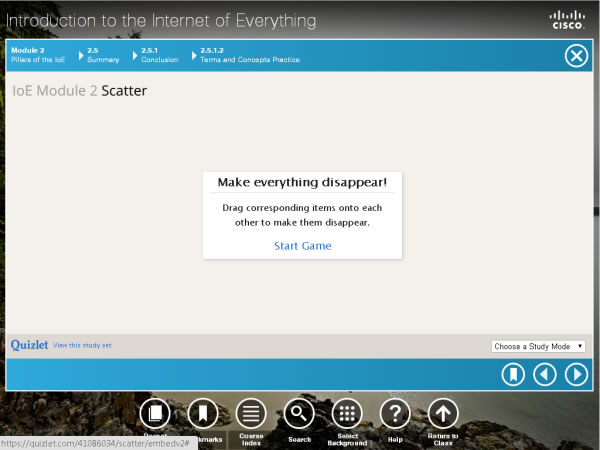Image resolution: width=600 pixels, height=450 pixels.
Task: Click the Search magnifier icon
Action: click(298, 413)
